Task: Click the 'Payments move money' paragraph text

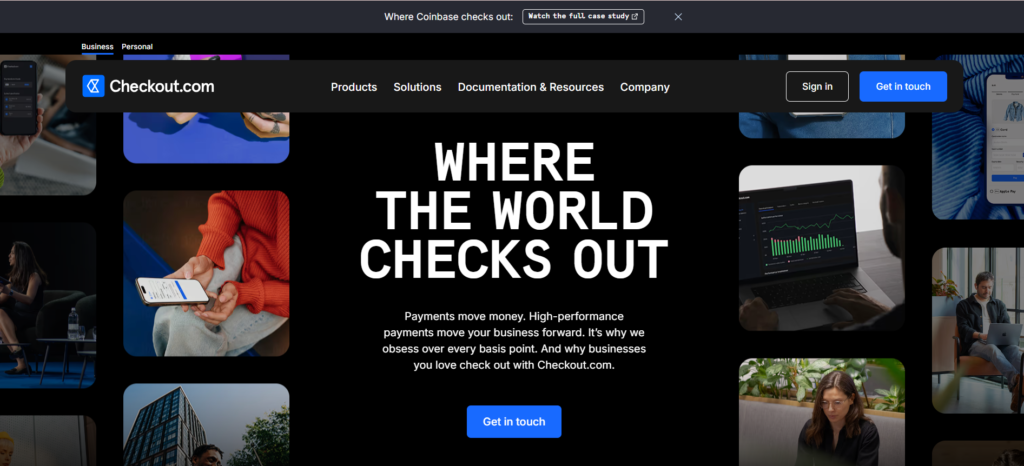Action: click(514, 341)
